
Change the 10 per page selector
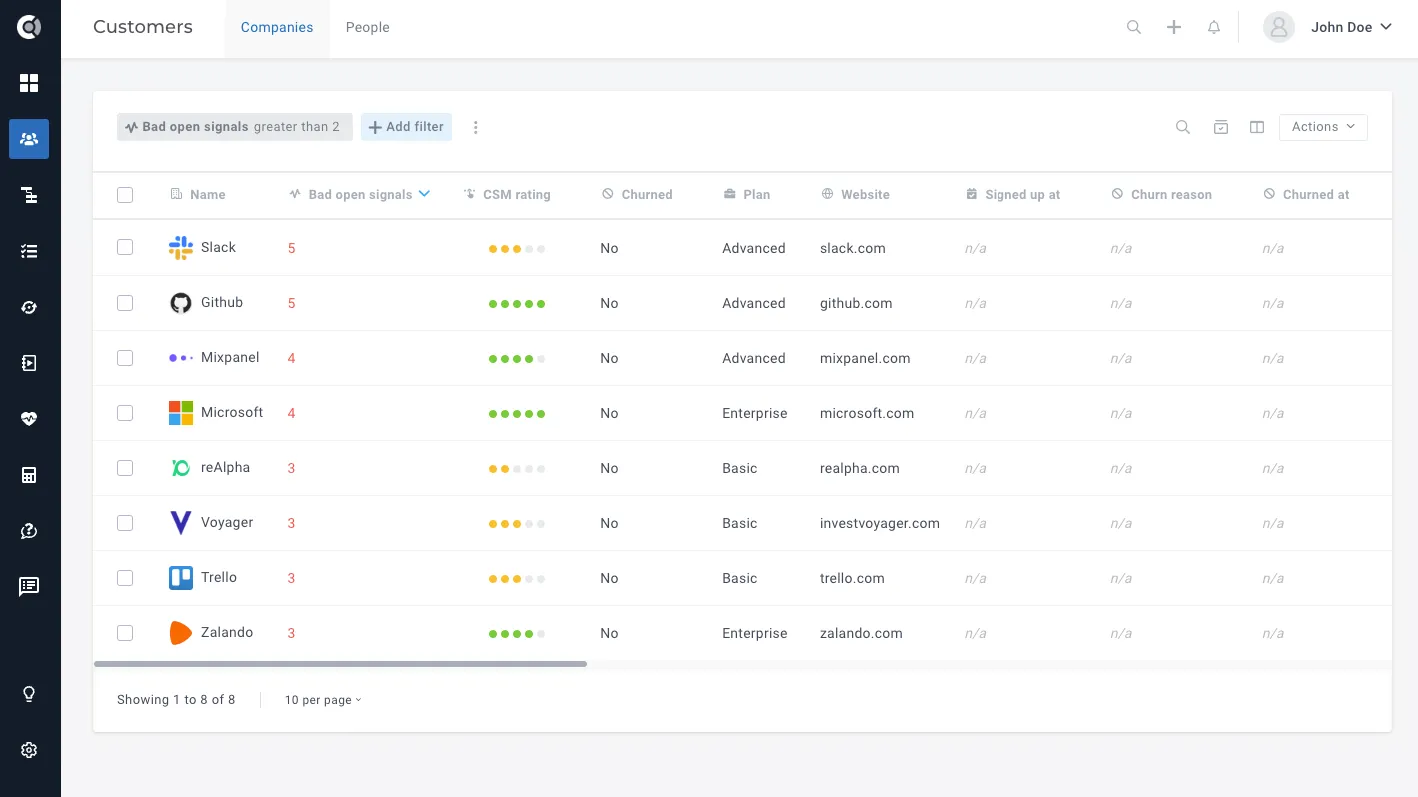click(x=323, y=700)
